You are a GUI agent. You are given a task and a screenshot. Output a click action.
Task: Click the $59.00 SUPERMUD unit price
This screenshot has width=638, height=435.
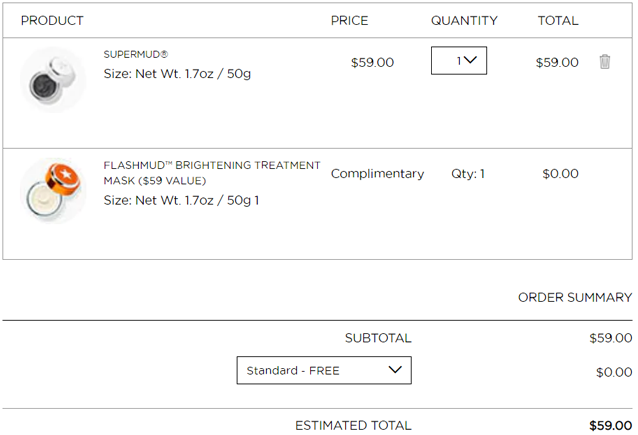click(x=372, y=62)
